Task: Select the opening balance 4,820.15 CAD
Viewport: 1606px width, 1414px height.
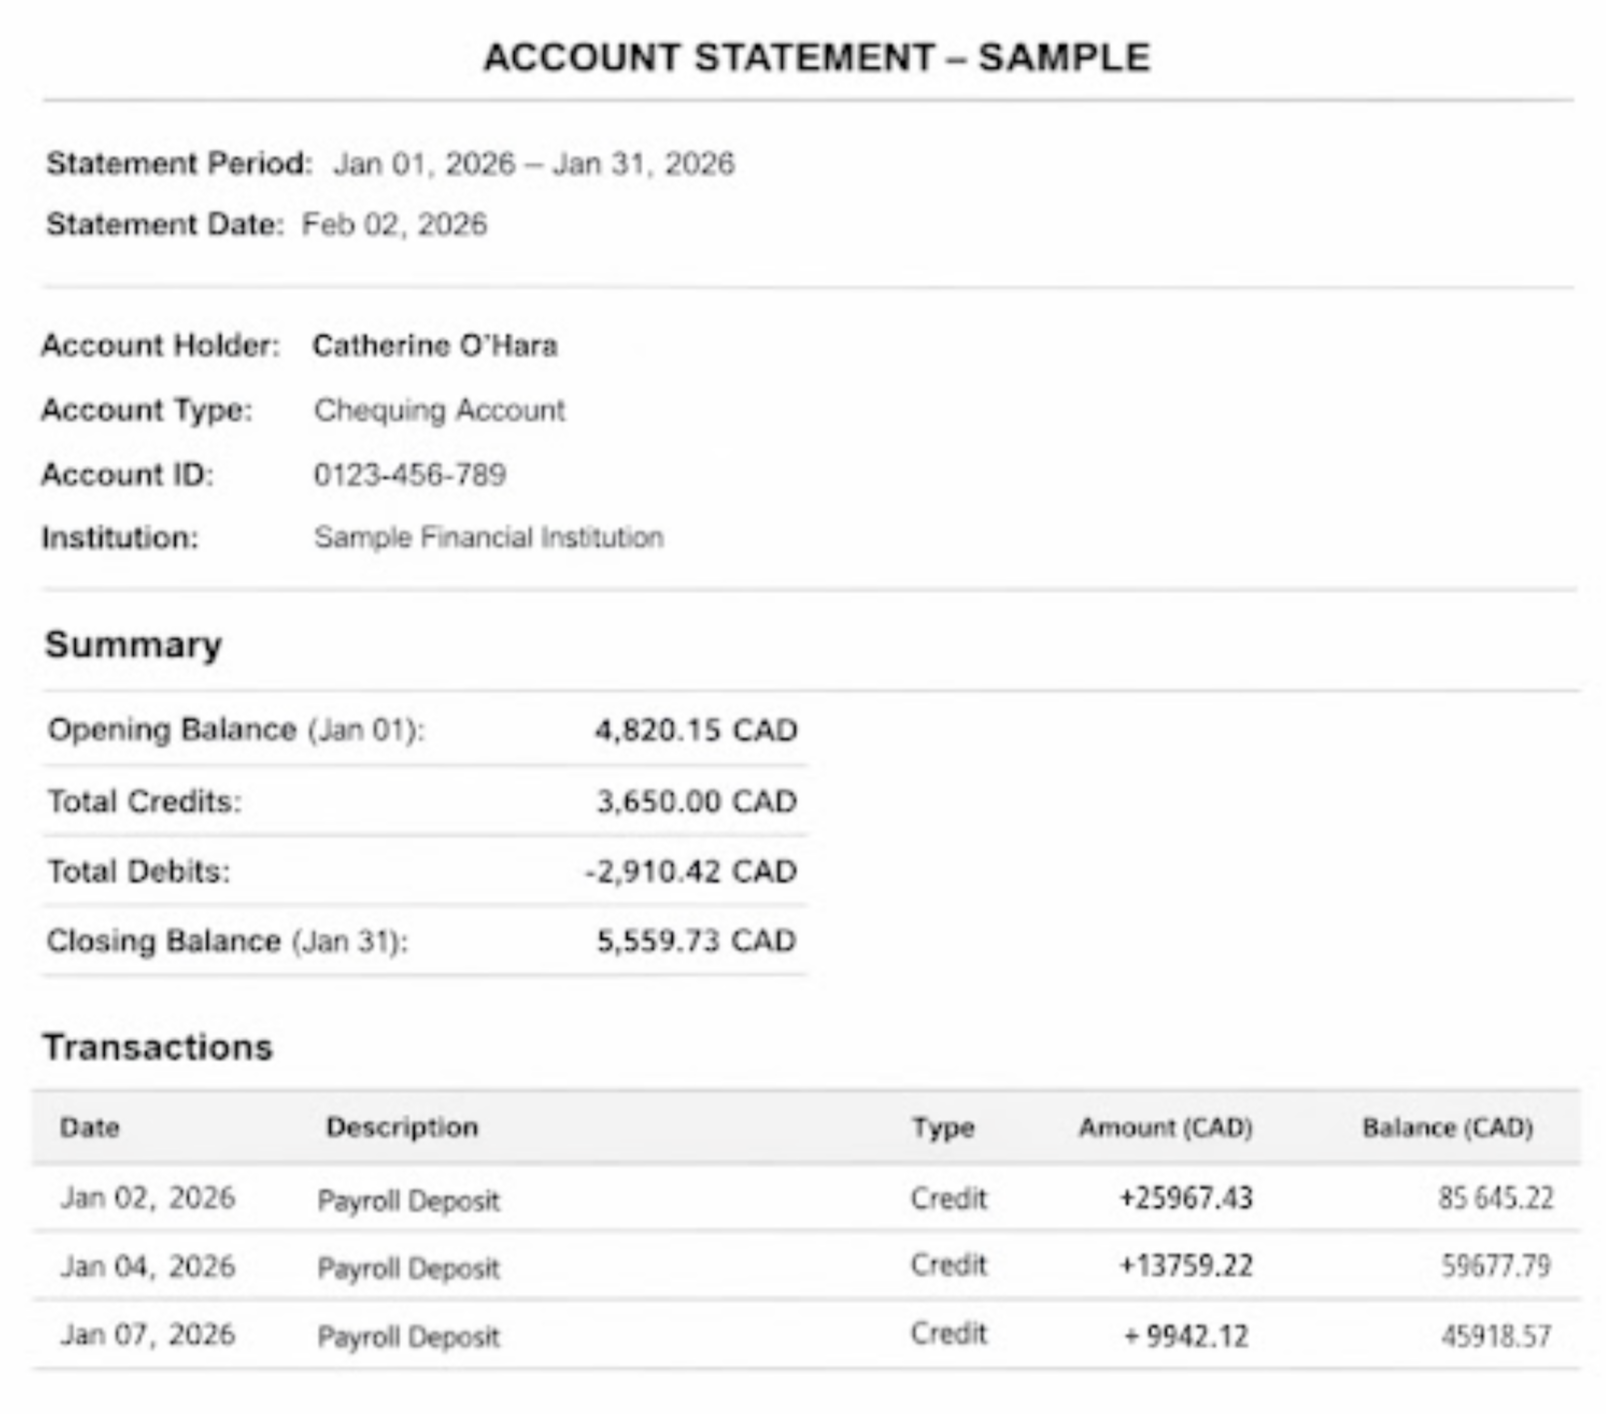Action: coord(695,730)
